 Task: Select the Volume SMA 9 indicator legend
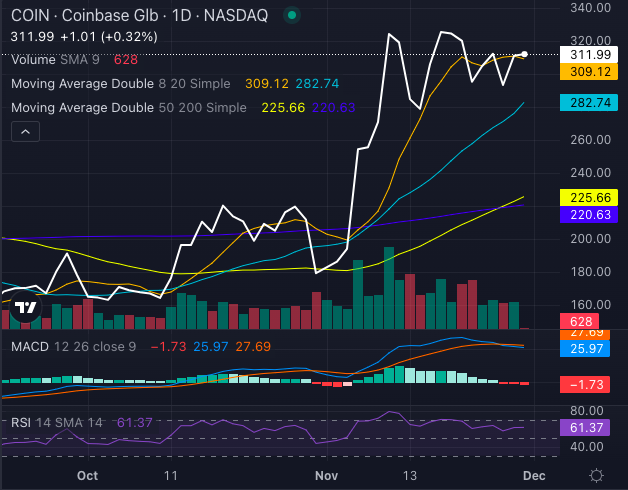click(x=55, y=60)
